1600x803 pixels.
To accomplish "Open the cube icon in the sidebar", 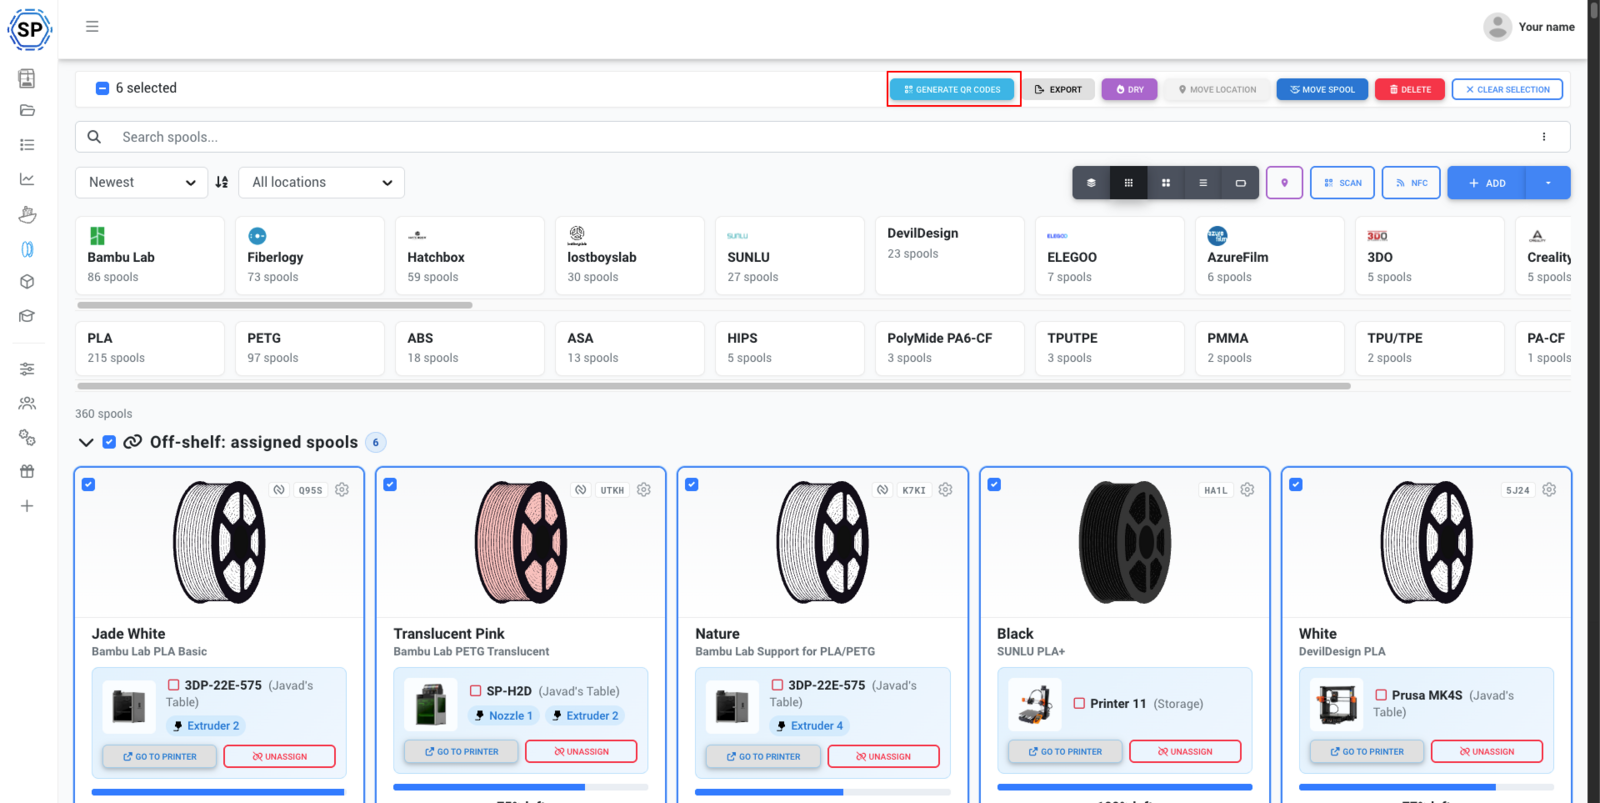I will [x=27, y=282].
